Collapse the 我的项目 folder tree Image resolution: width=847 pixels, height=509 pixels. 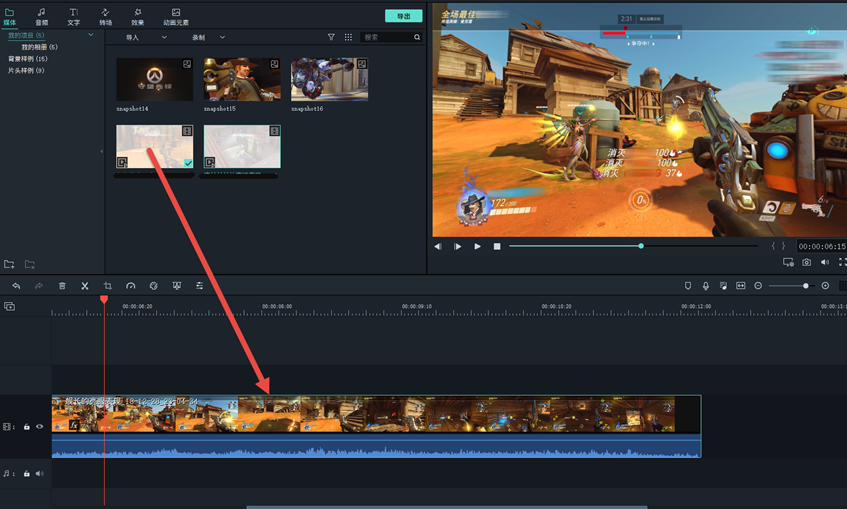(91, 36)
